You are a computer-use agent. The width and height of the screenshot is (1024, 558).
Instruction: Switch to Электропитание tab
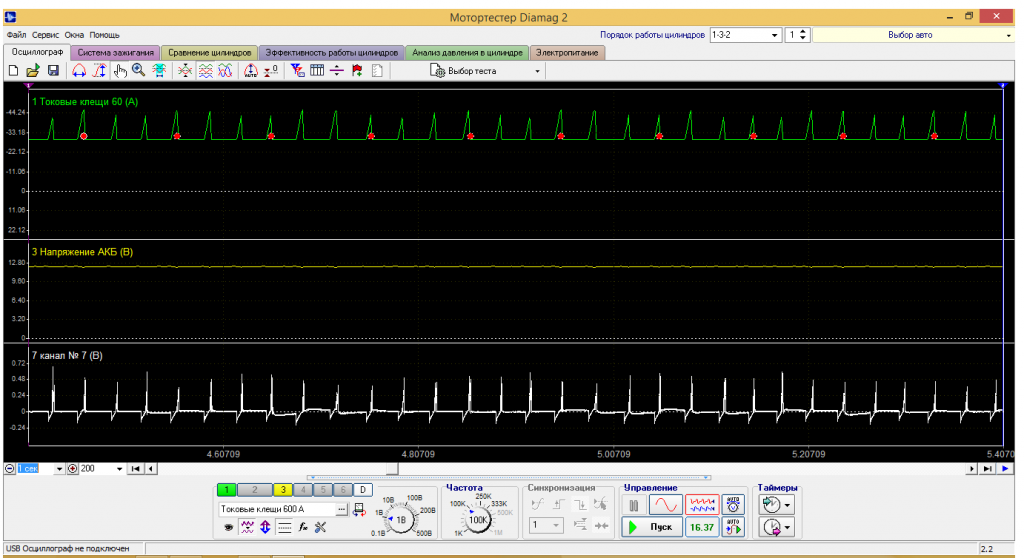[x=567, y=53]
